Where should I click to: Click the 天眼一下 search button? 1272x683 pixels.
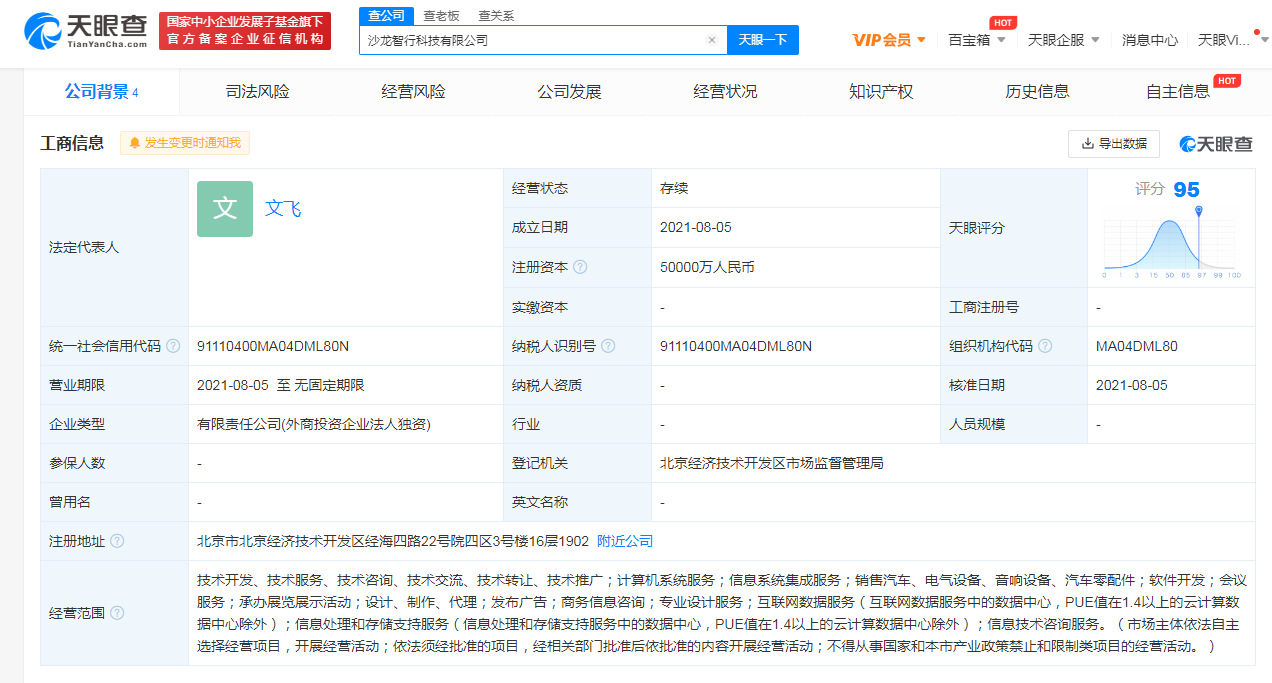coord(762,39)
